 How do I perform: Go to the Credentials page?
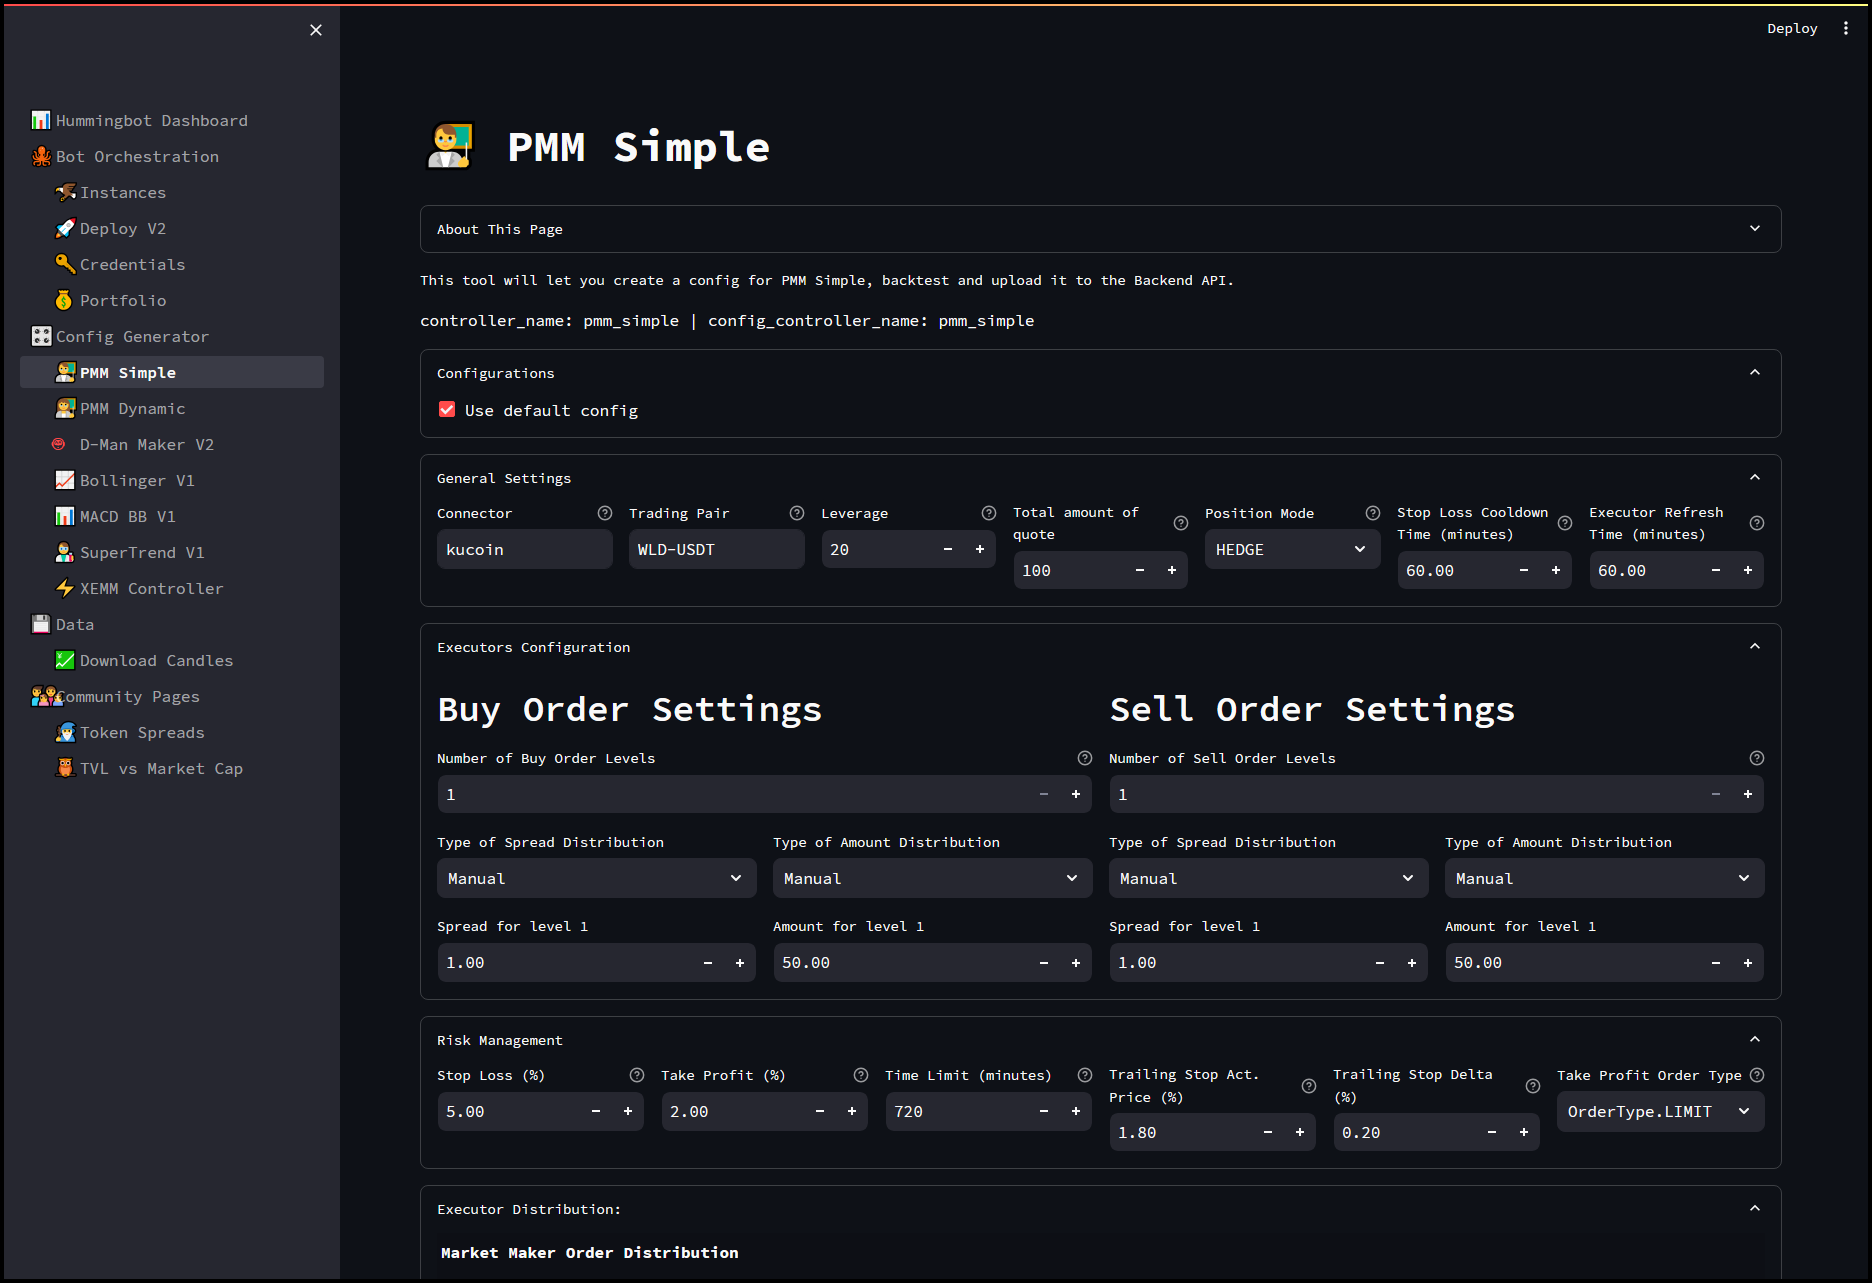point(132,264)
